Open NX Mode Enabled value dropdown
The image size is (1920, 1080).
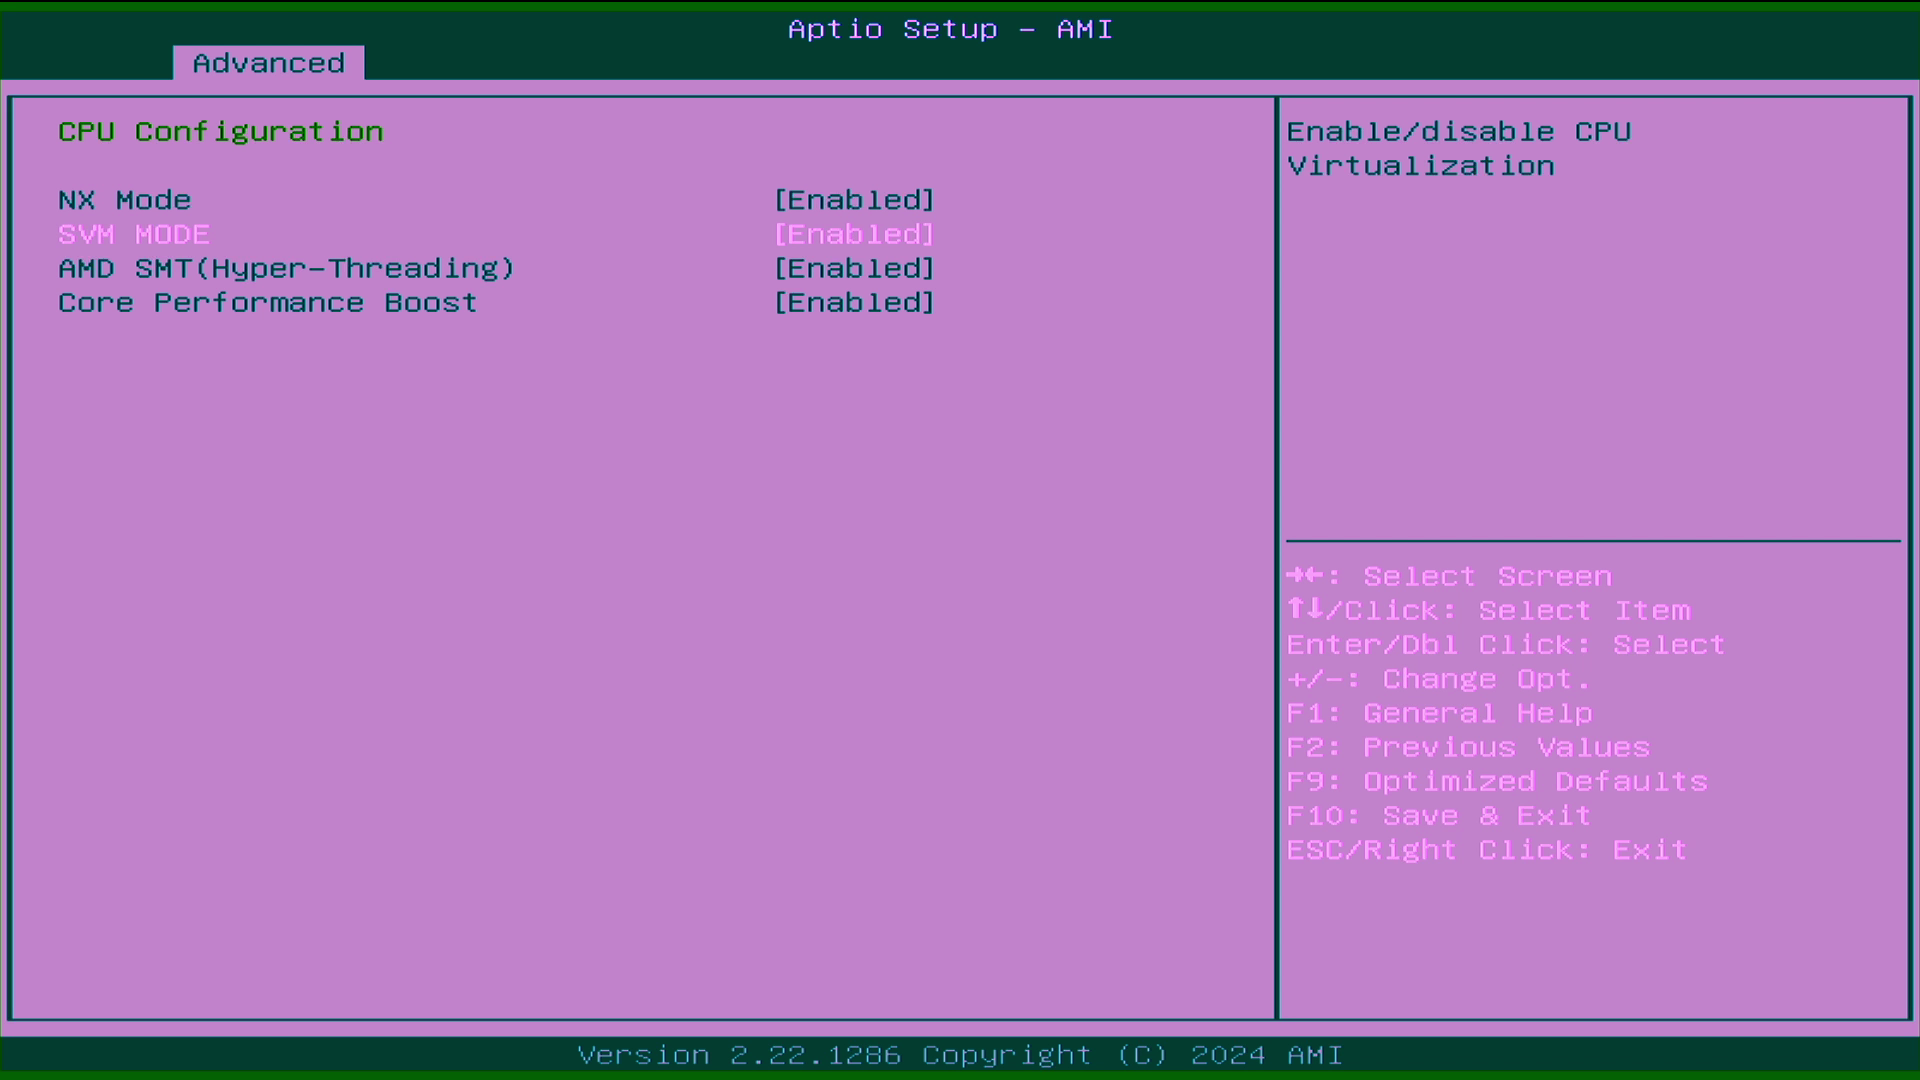[x=854, y=200]
